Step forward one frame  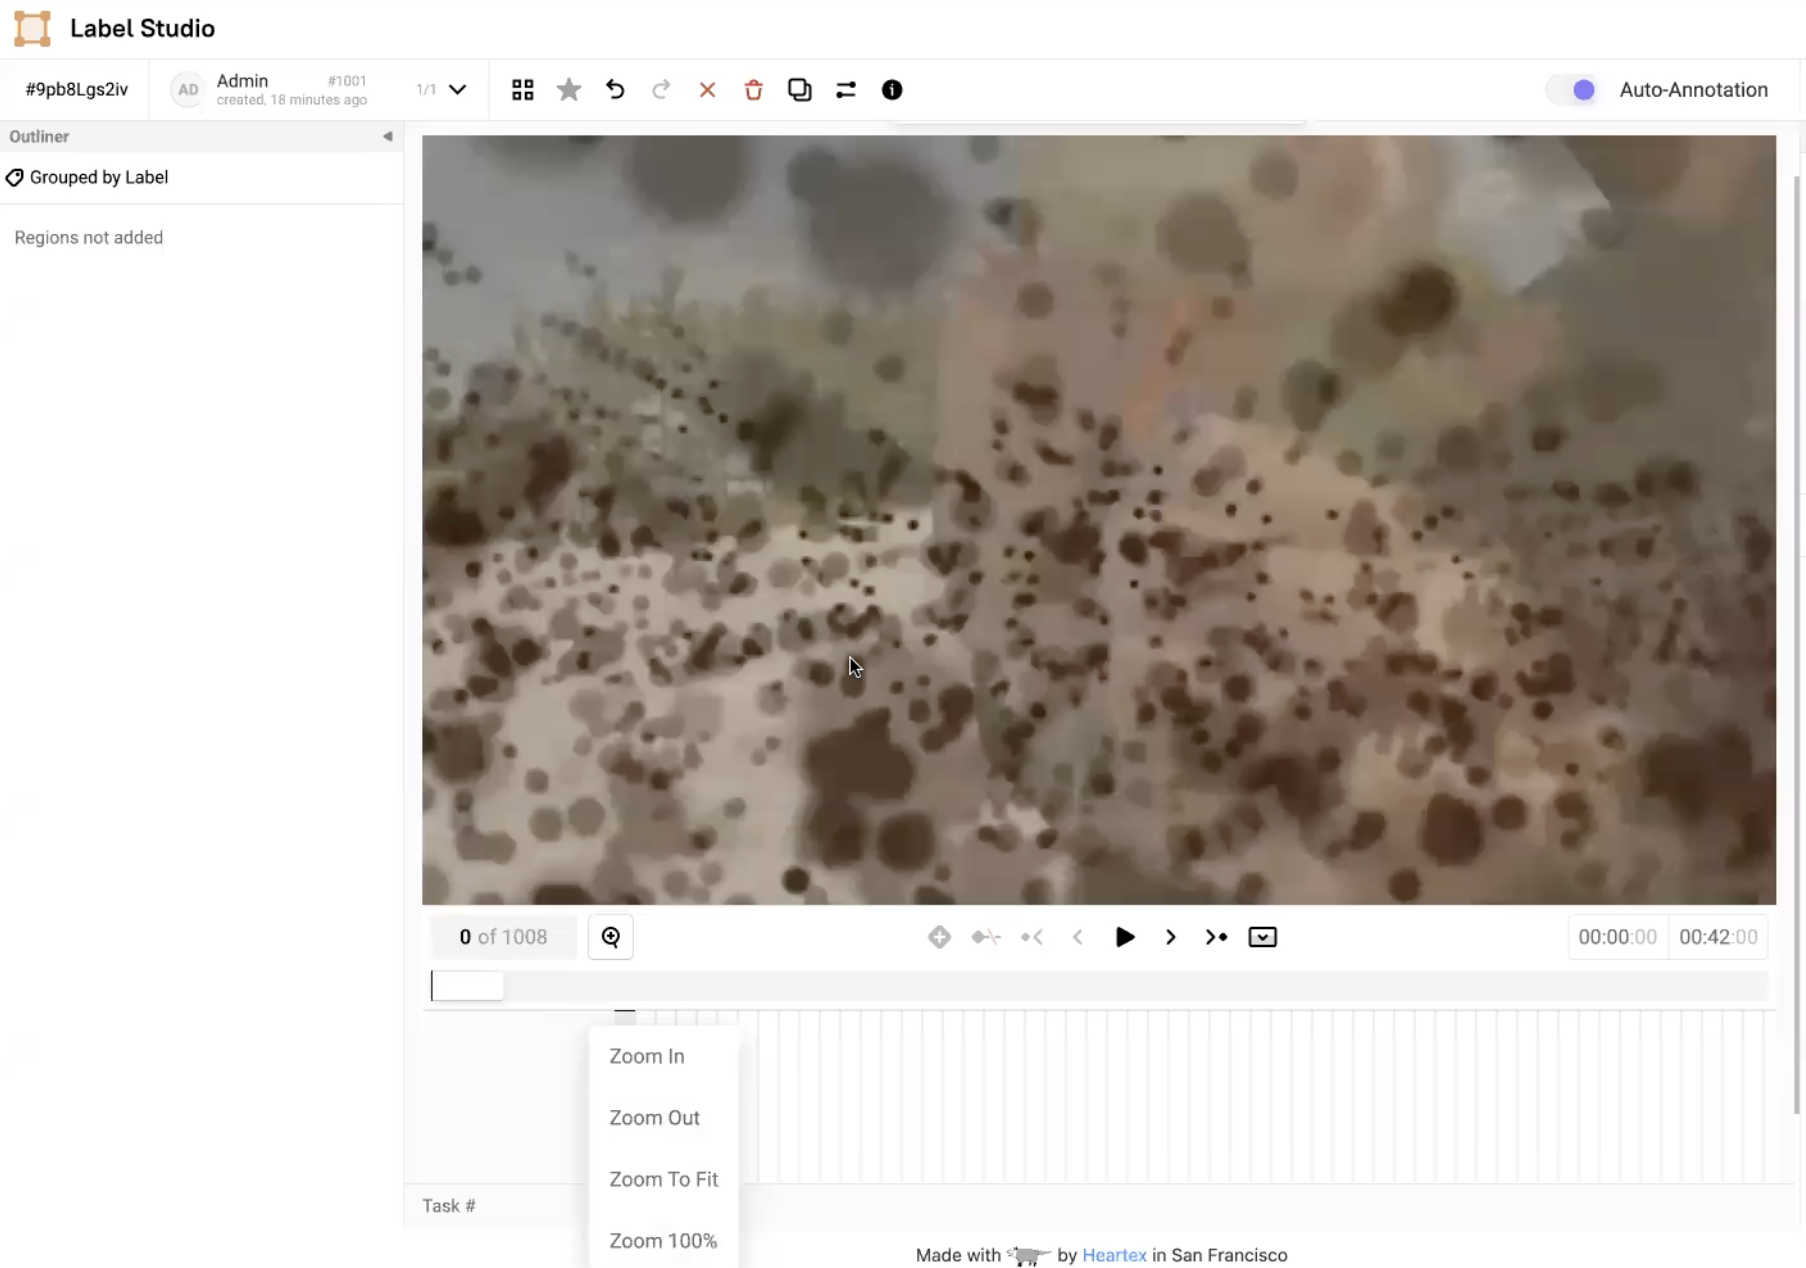[1170, 937]
